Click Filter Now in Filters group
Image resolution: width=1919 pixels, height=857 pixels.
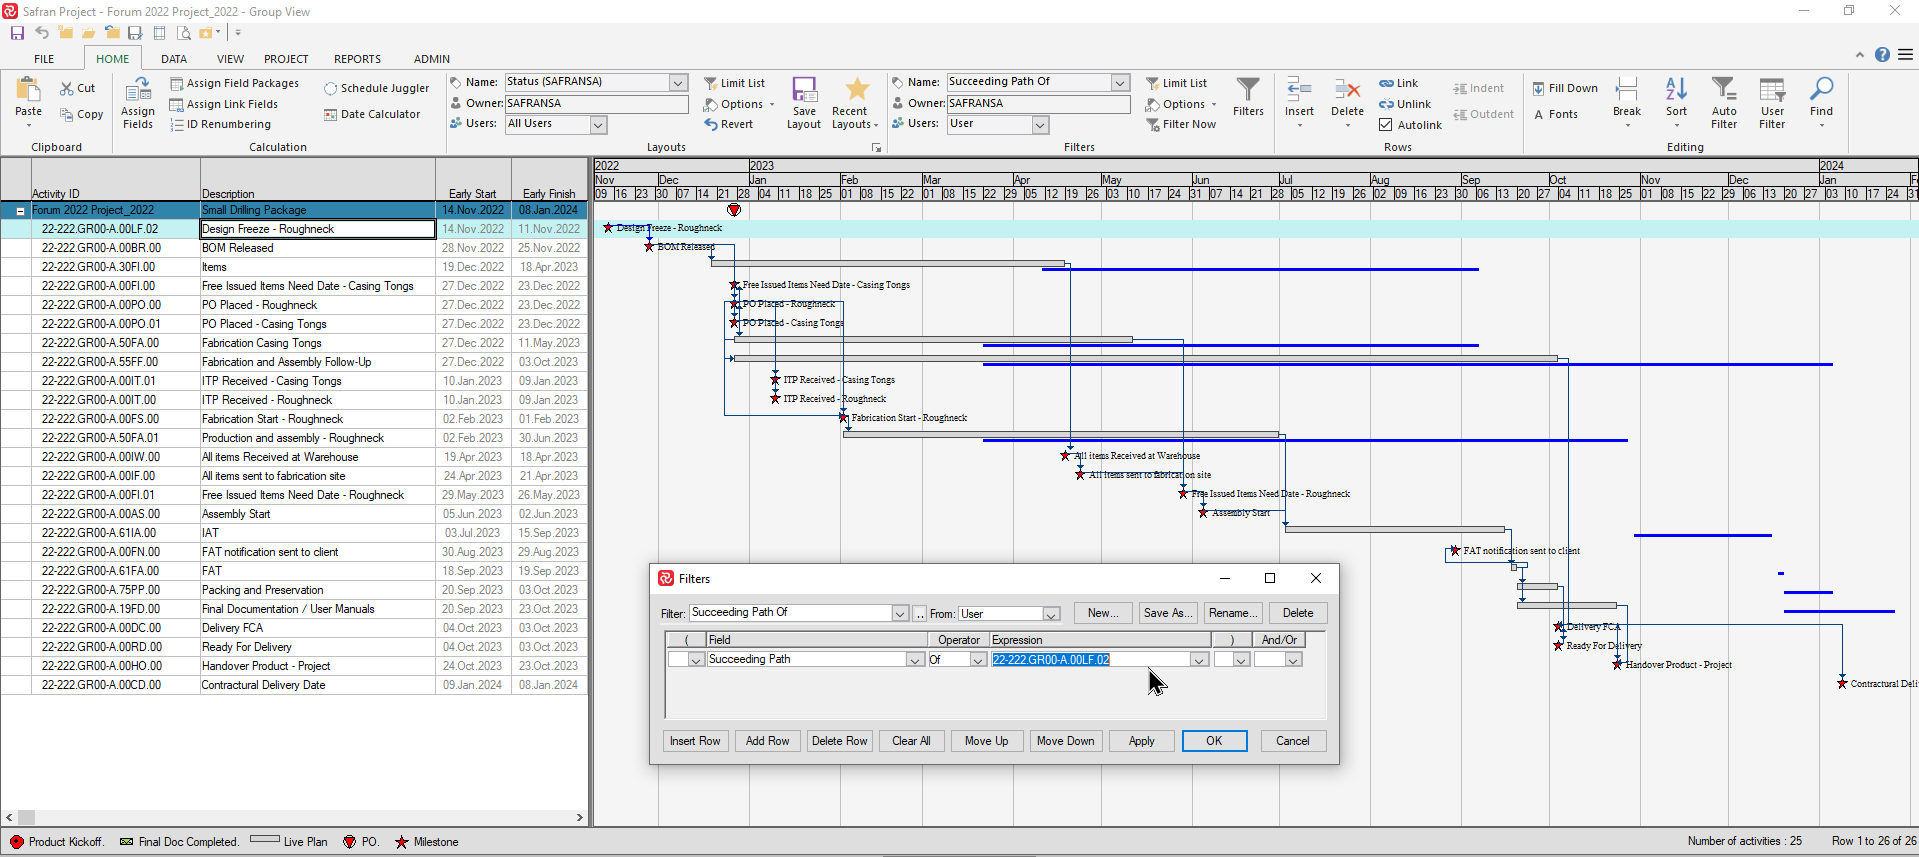tap(1181, 124)
